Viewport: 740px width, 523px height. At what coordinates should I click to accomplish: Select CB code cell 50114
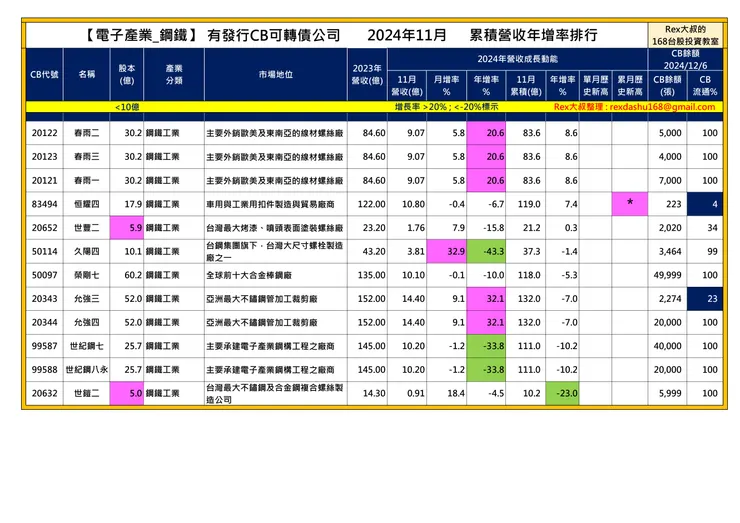44,251
